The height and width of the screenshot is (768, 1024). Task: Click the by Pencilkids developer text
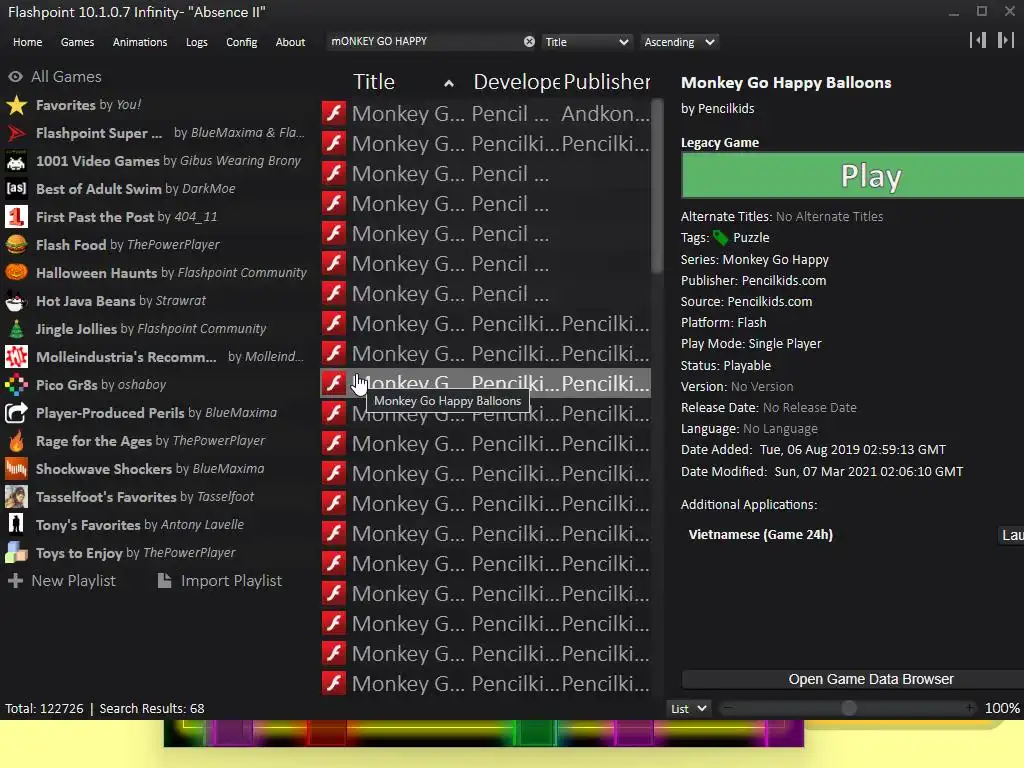click(x=717, y=108)
